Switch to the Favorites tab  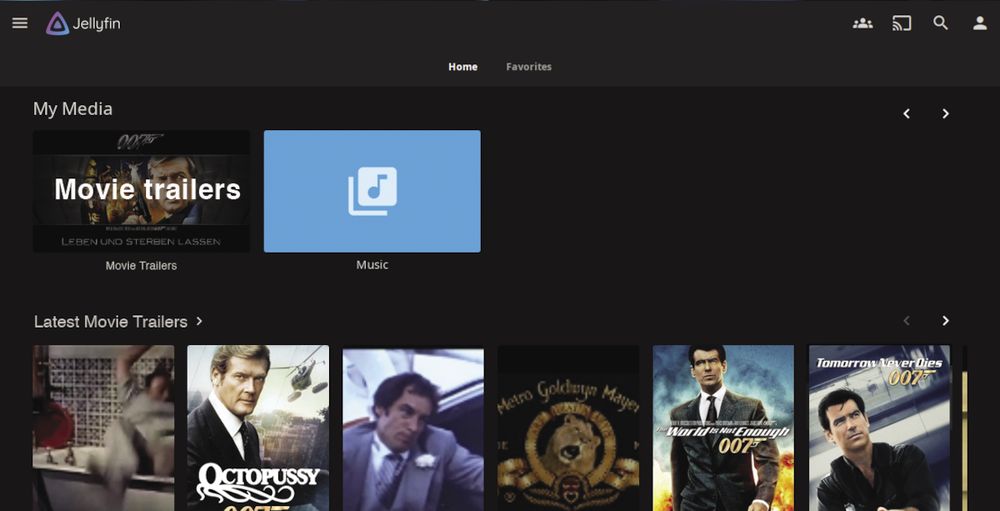click(529, 66)
